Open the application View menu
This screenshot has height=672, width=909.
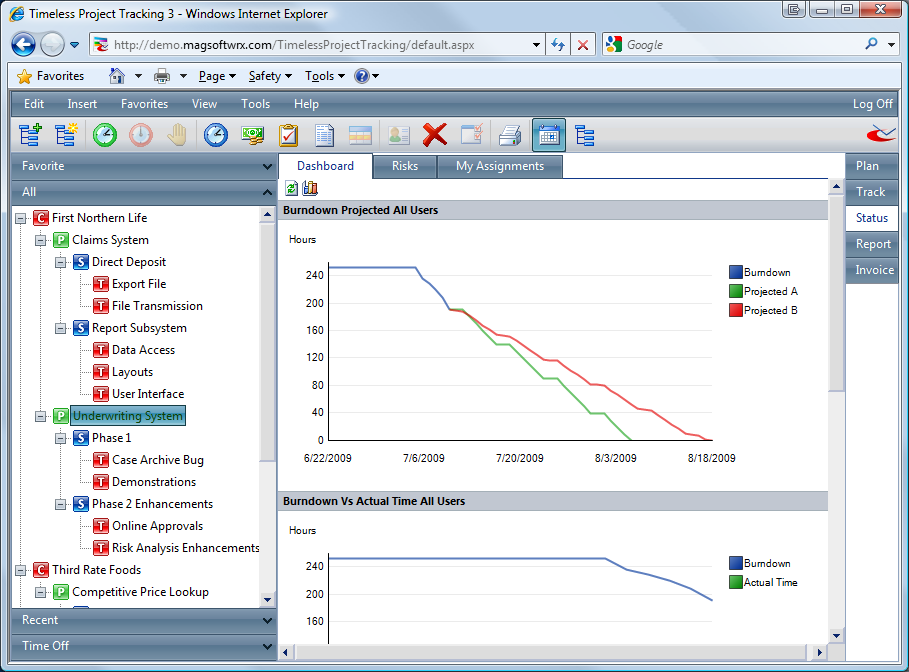[204, 104]
